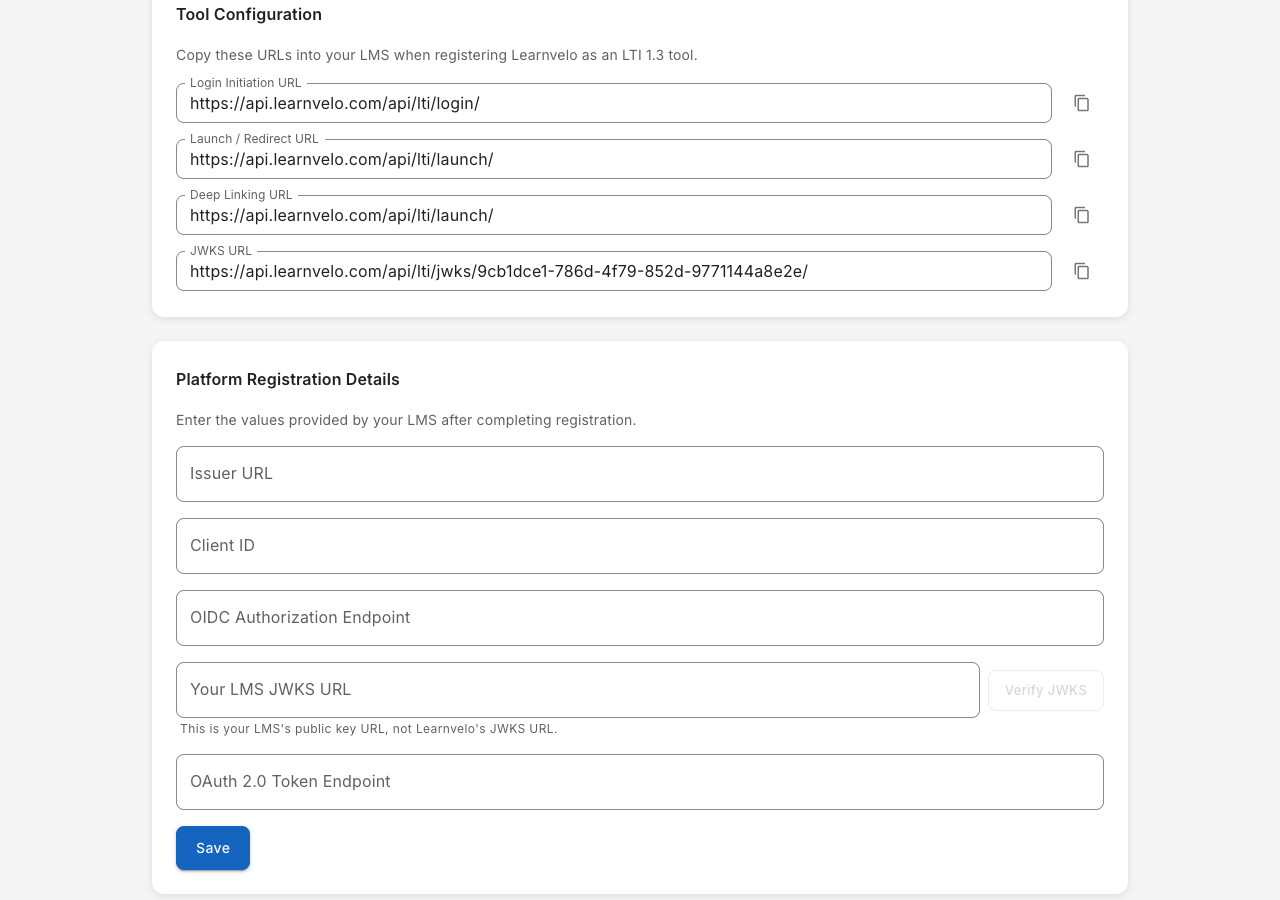
Task: Click the Tool Configuration heading
Action: tap(249, 15)
